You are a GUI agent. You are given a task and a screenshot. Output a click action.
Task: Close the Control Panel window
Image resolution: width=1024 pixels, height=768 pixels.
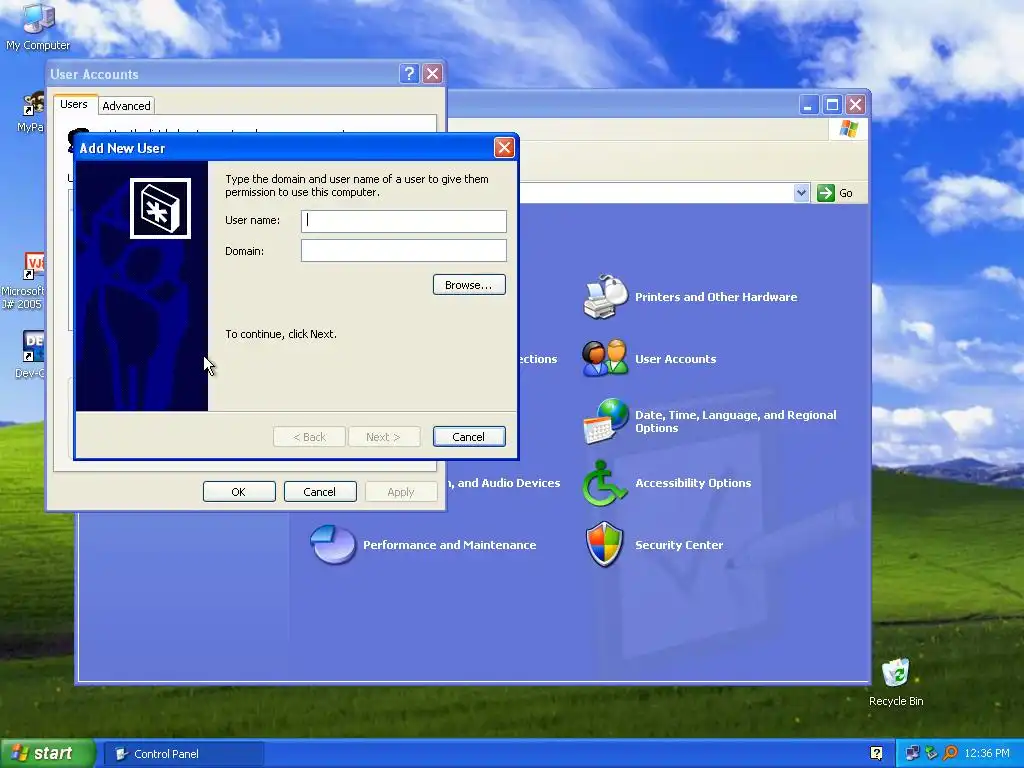pyautogui.click(x=856, y=104)
